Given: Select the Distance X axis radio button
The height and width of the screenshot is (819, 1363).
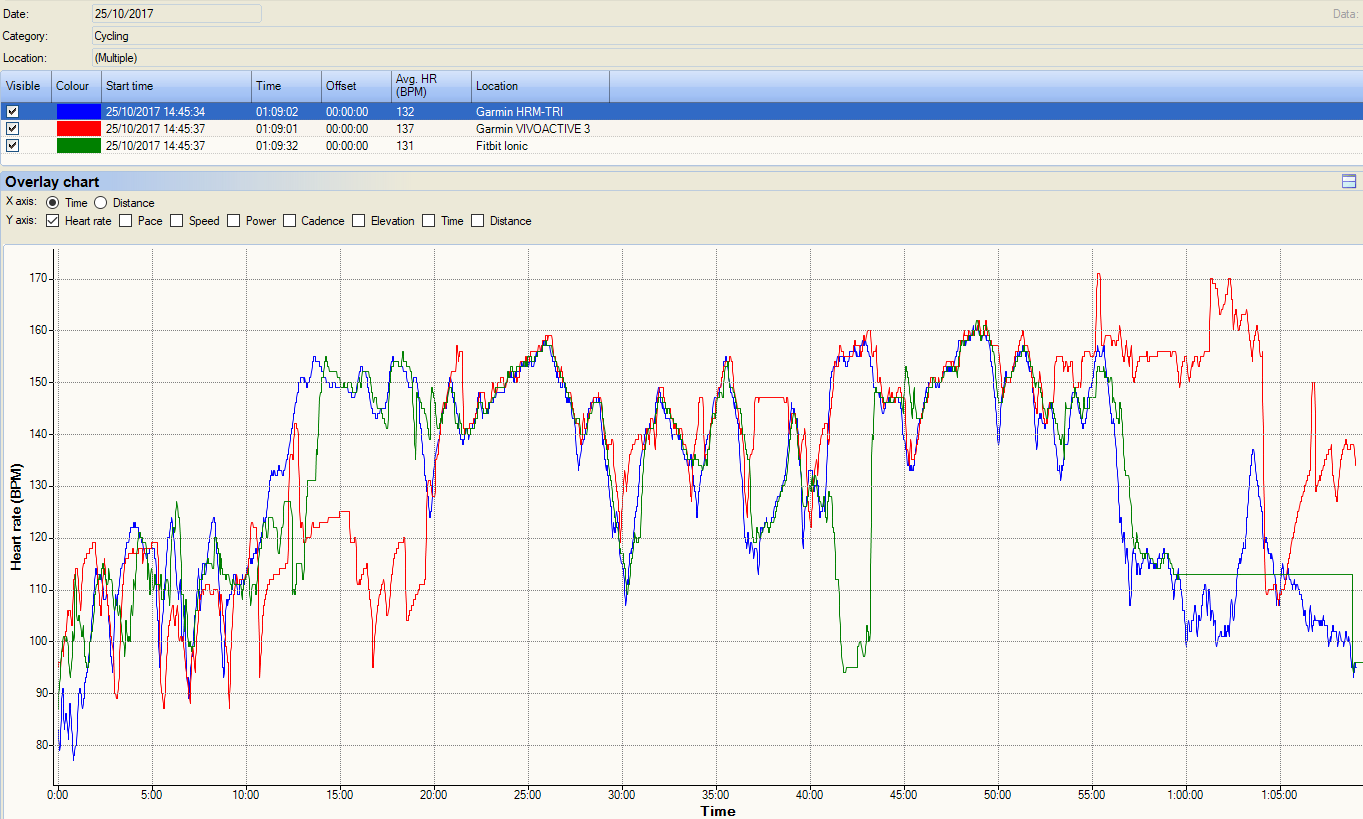Looking at the screenshot, I should point(100,203).
